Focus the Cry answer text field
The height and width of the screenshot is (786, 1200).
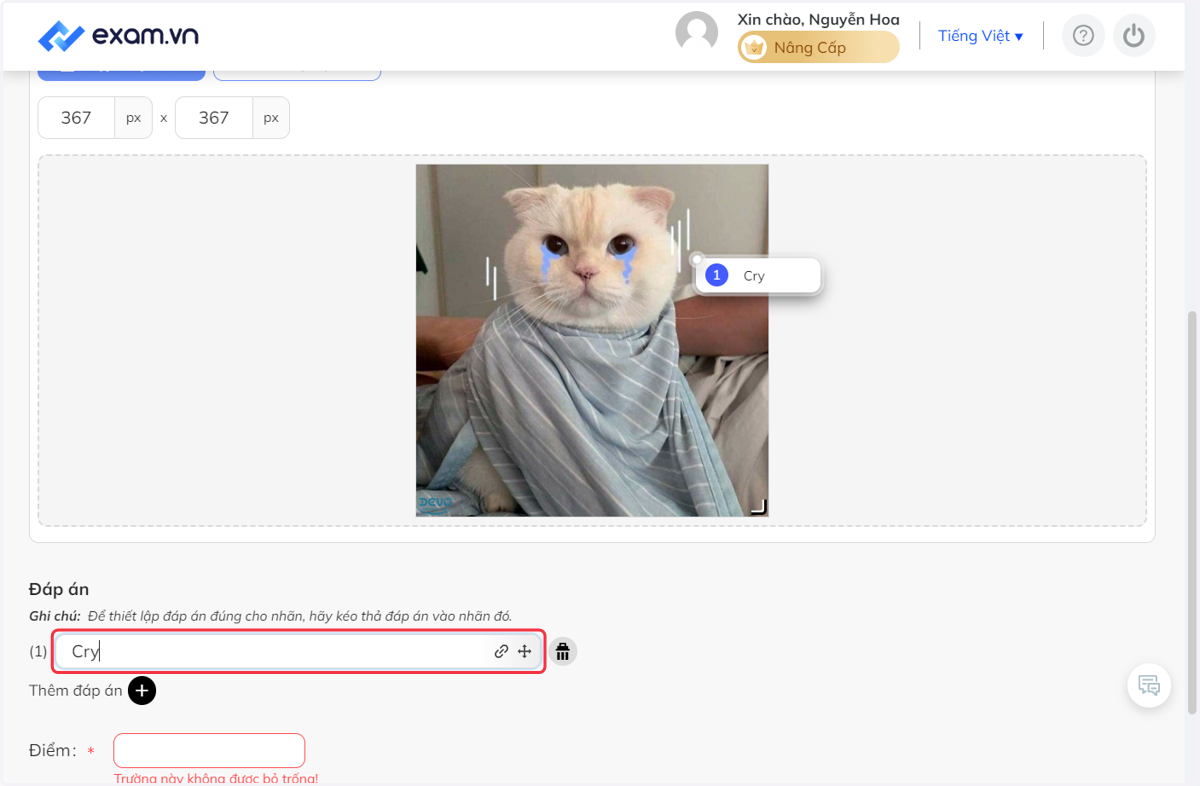298,651
